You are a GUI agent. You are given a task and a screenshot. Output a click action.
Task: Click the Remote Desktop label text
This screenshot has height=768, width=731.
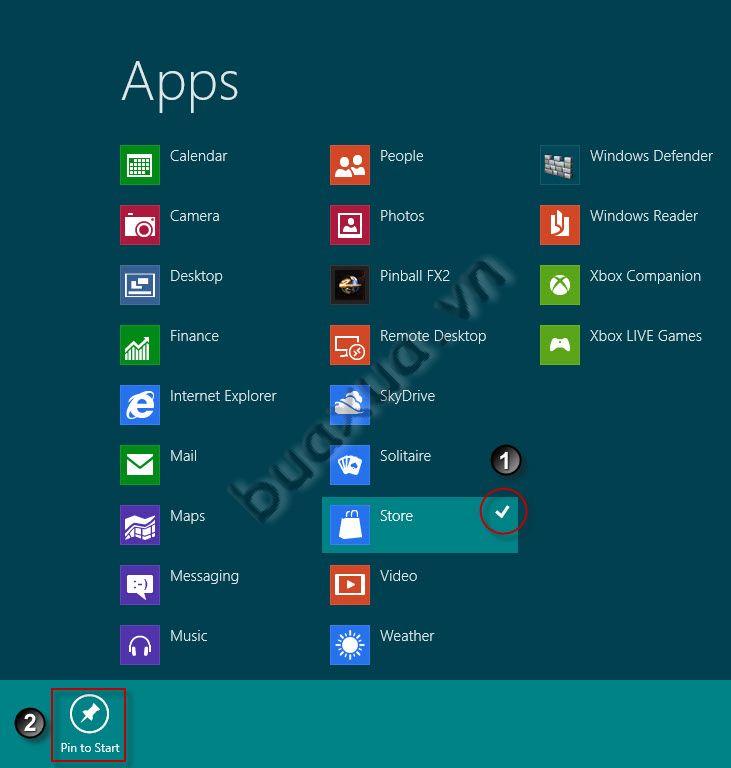433,336
